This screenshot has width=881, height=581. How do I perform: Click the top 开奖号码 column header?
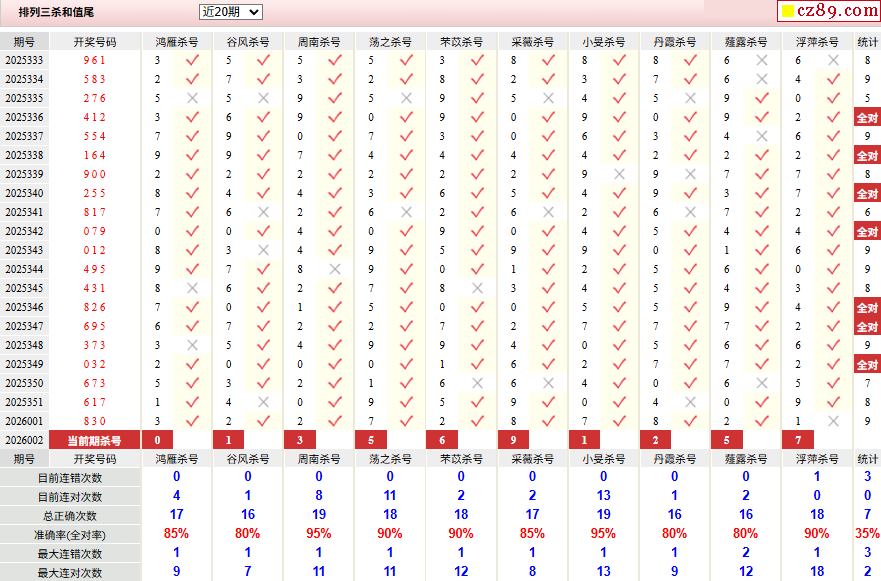click(x=95, y=42)
